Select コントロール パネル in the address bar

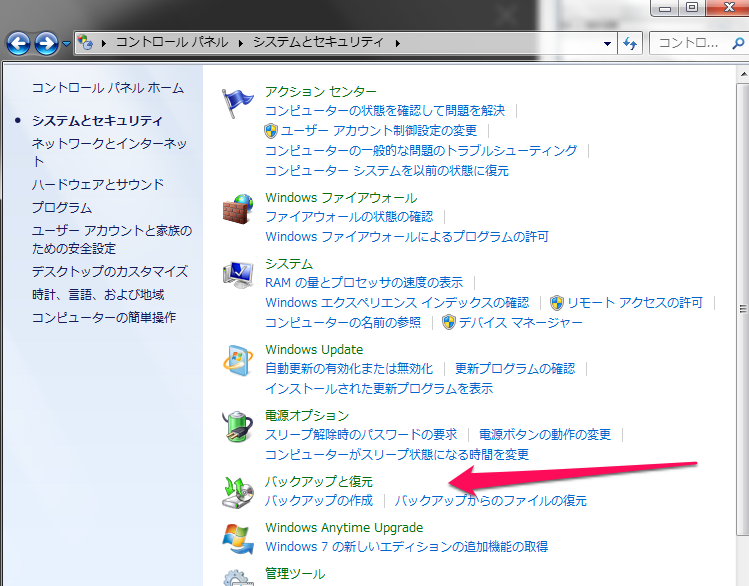point(172,43)
